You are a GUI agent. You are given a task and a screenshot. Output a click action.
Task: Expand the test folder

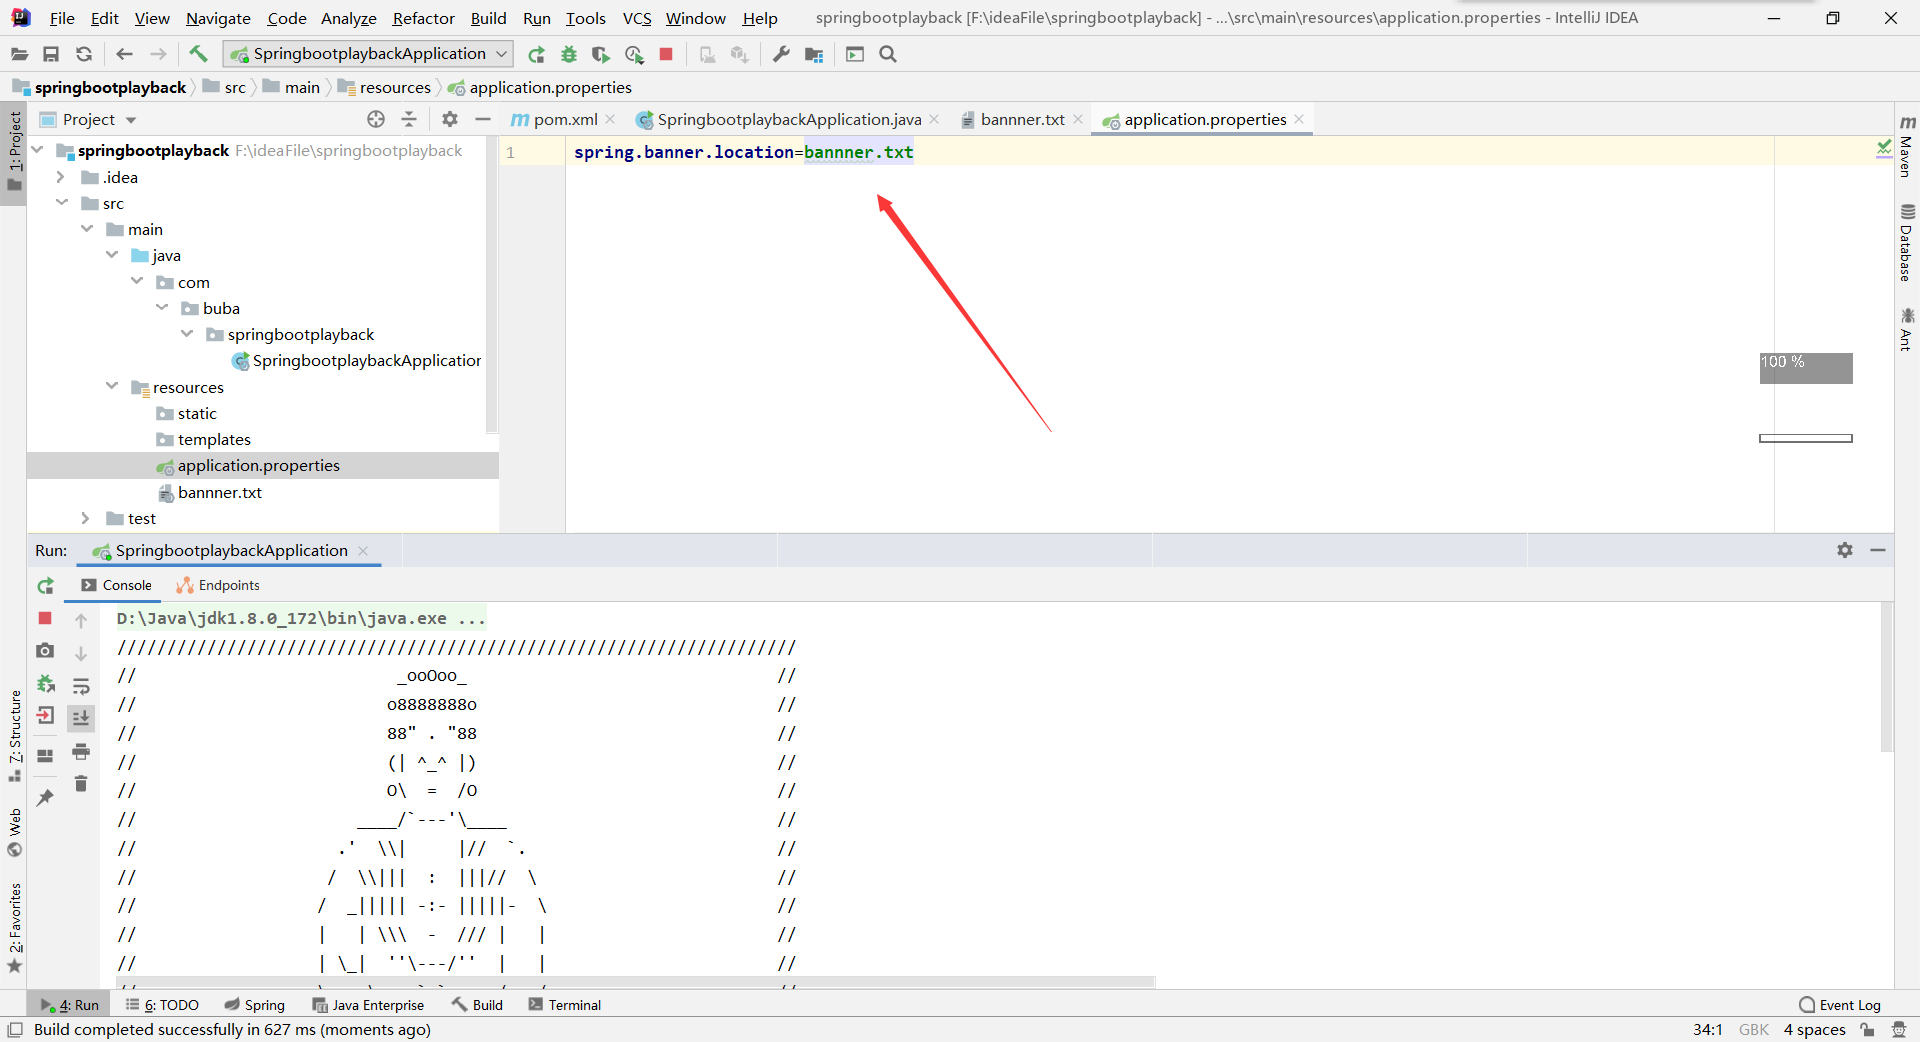[x=85, y=518]
